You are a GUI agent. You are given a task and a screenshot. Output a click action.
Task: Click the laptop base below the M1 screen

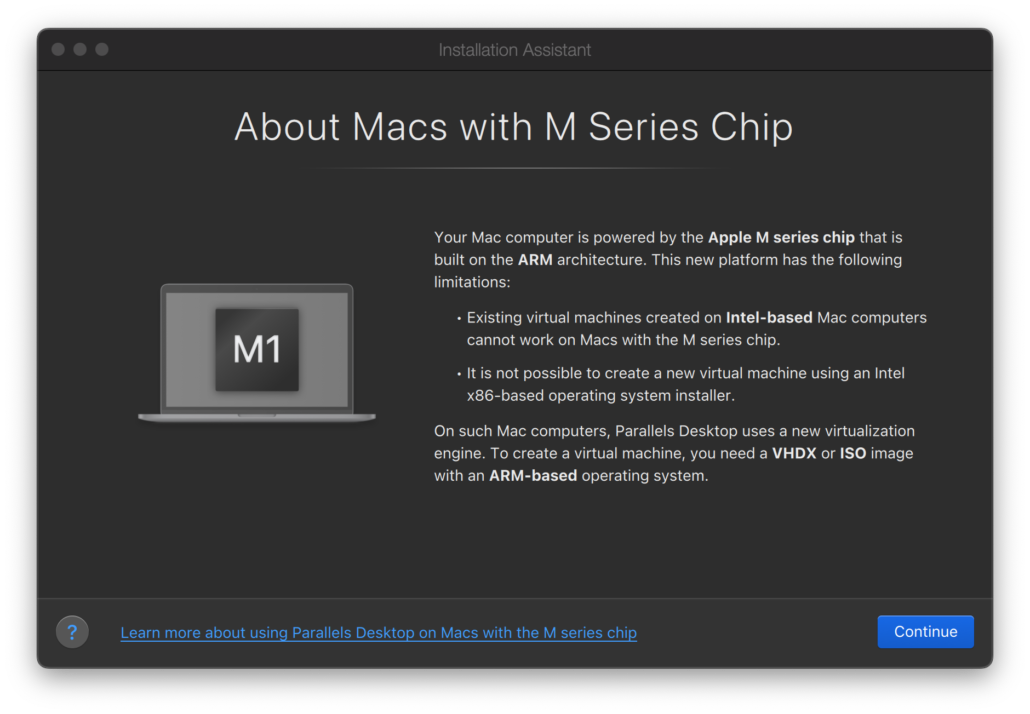coord(257,416)
